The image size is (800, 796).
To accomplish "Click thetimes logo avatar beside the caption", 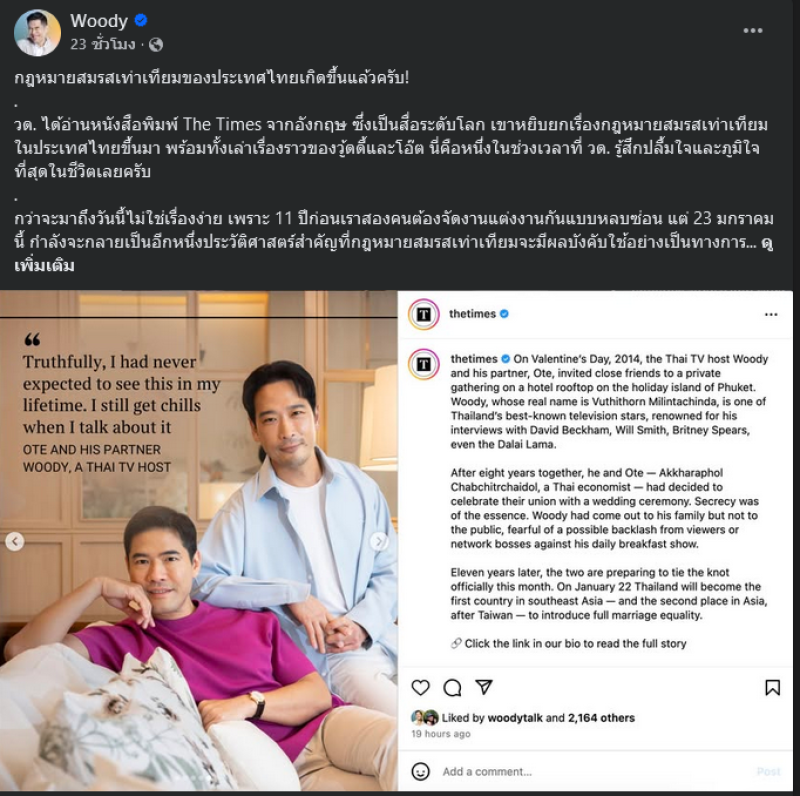I will pos(423,364).
